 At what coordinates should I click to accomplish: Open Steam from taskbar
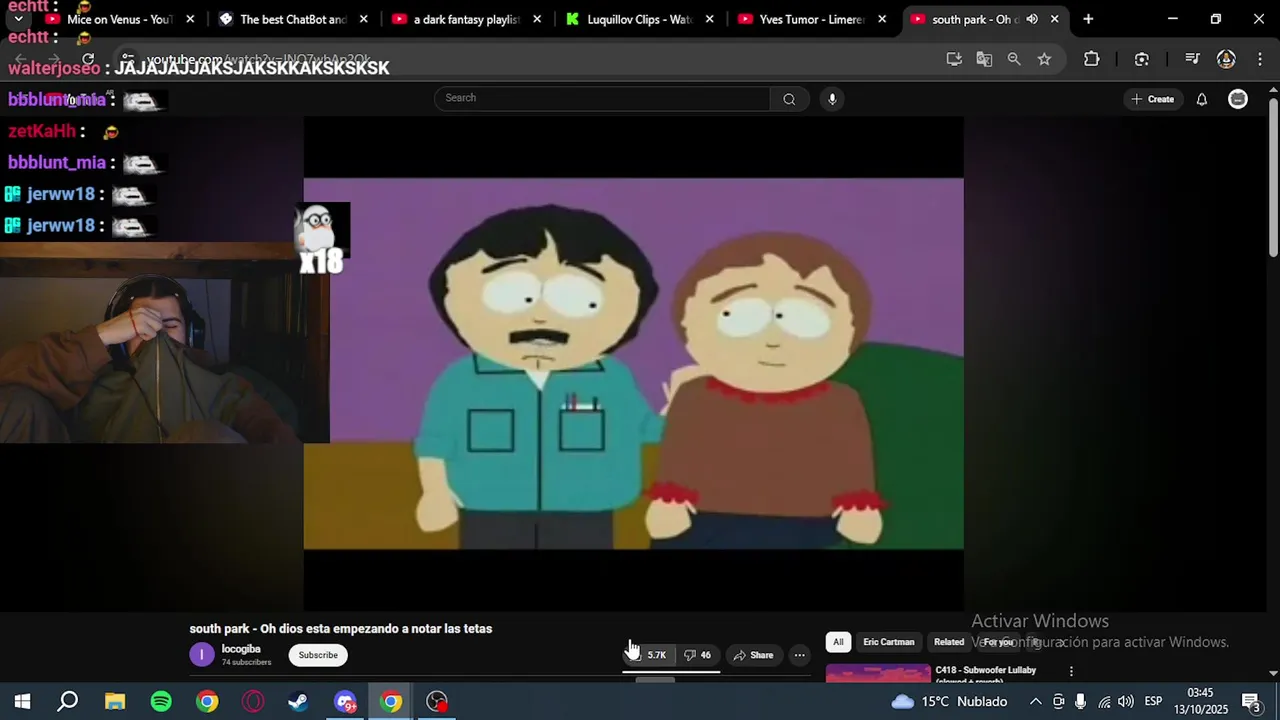(x=298, y=702)
